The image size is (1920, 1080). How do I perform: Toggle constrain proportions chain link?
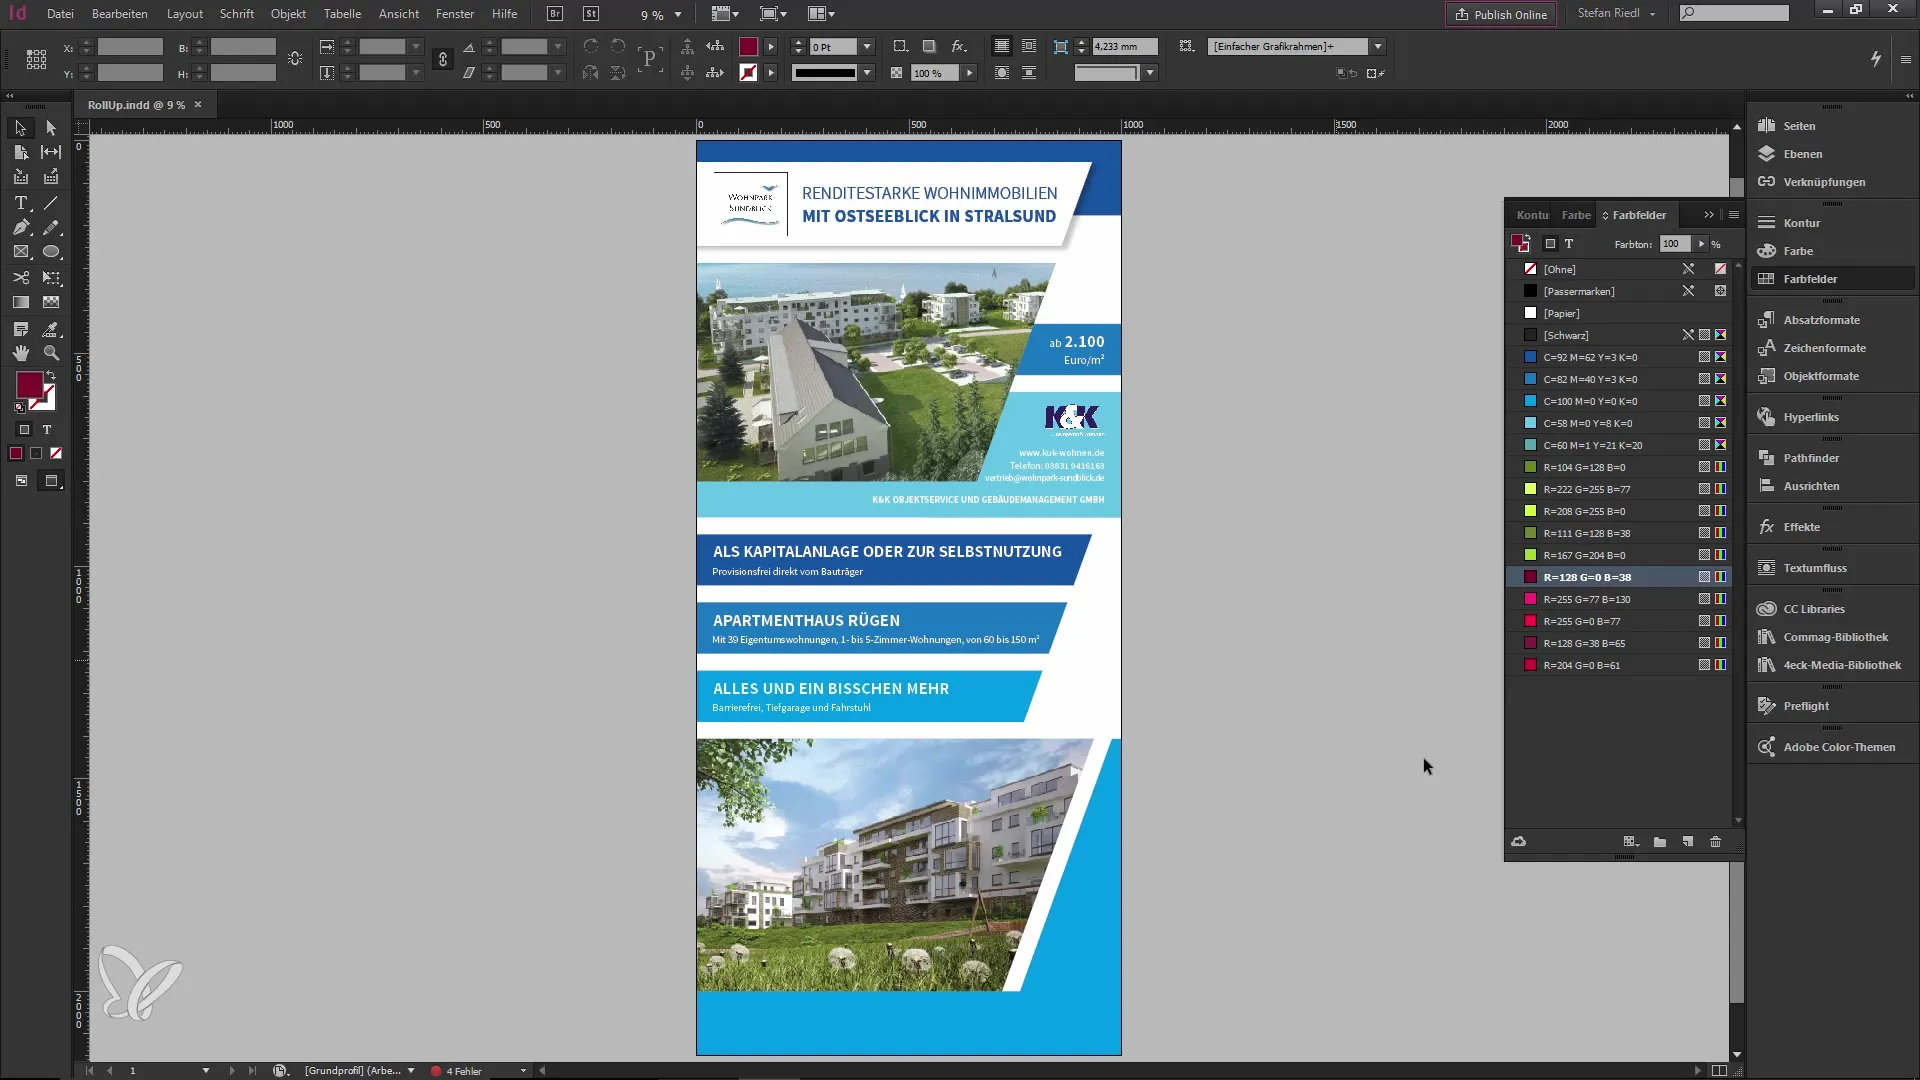tap(443, 60)
